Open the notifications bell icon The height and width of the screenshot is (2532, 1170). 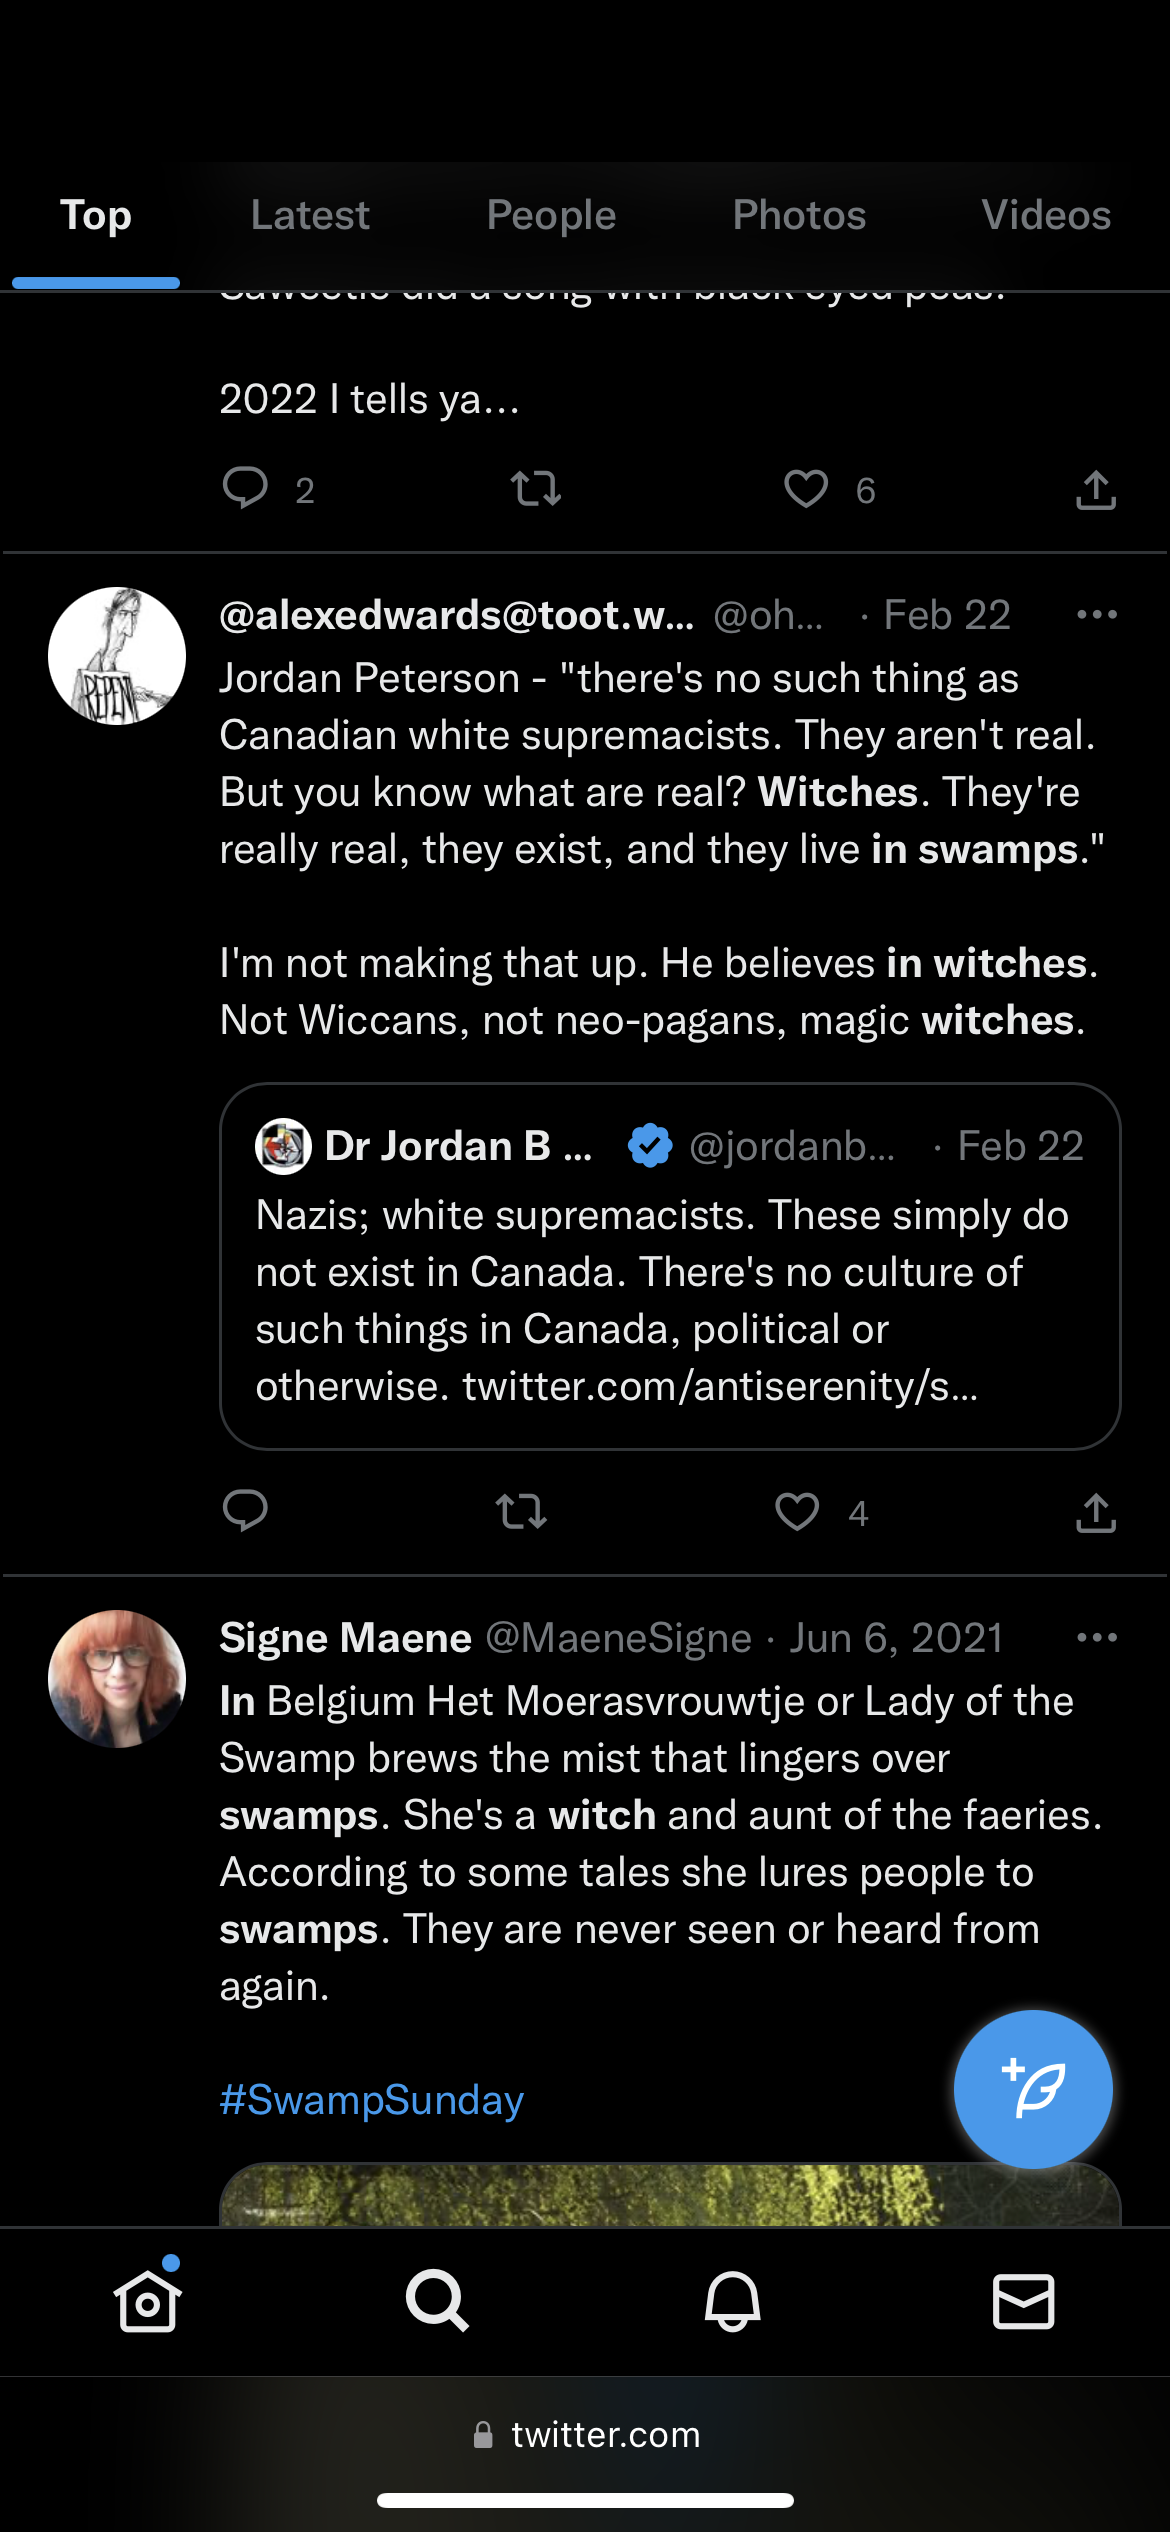click(x=732, y=2301)
